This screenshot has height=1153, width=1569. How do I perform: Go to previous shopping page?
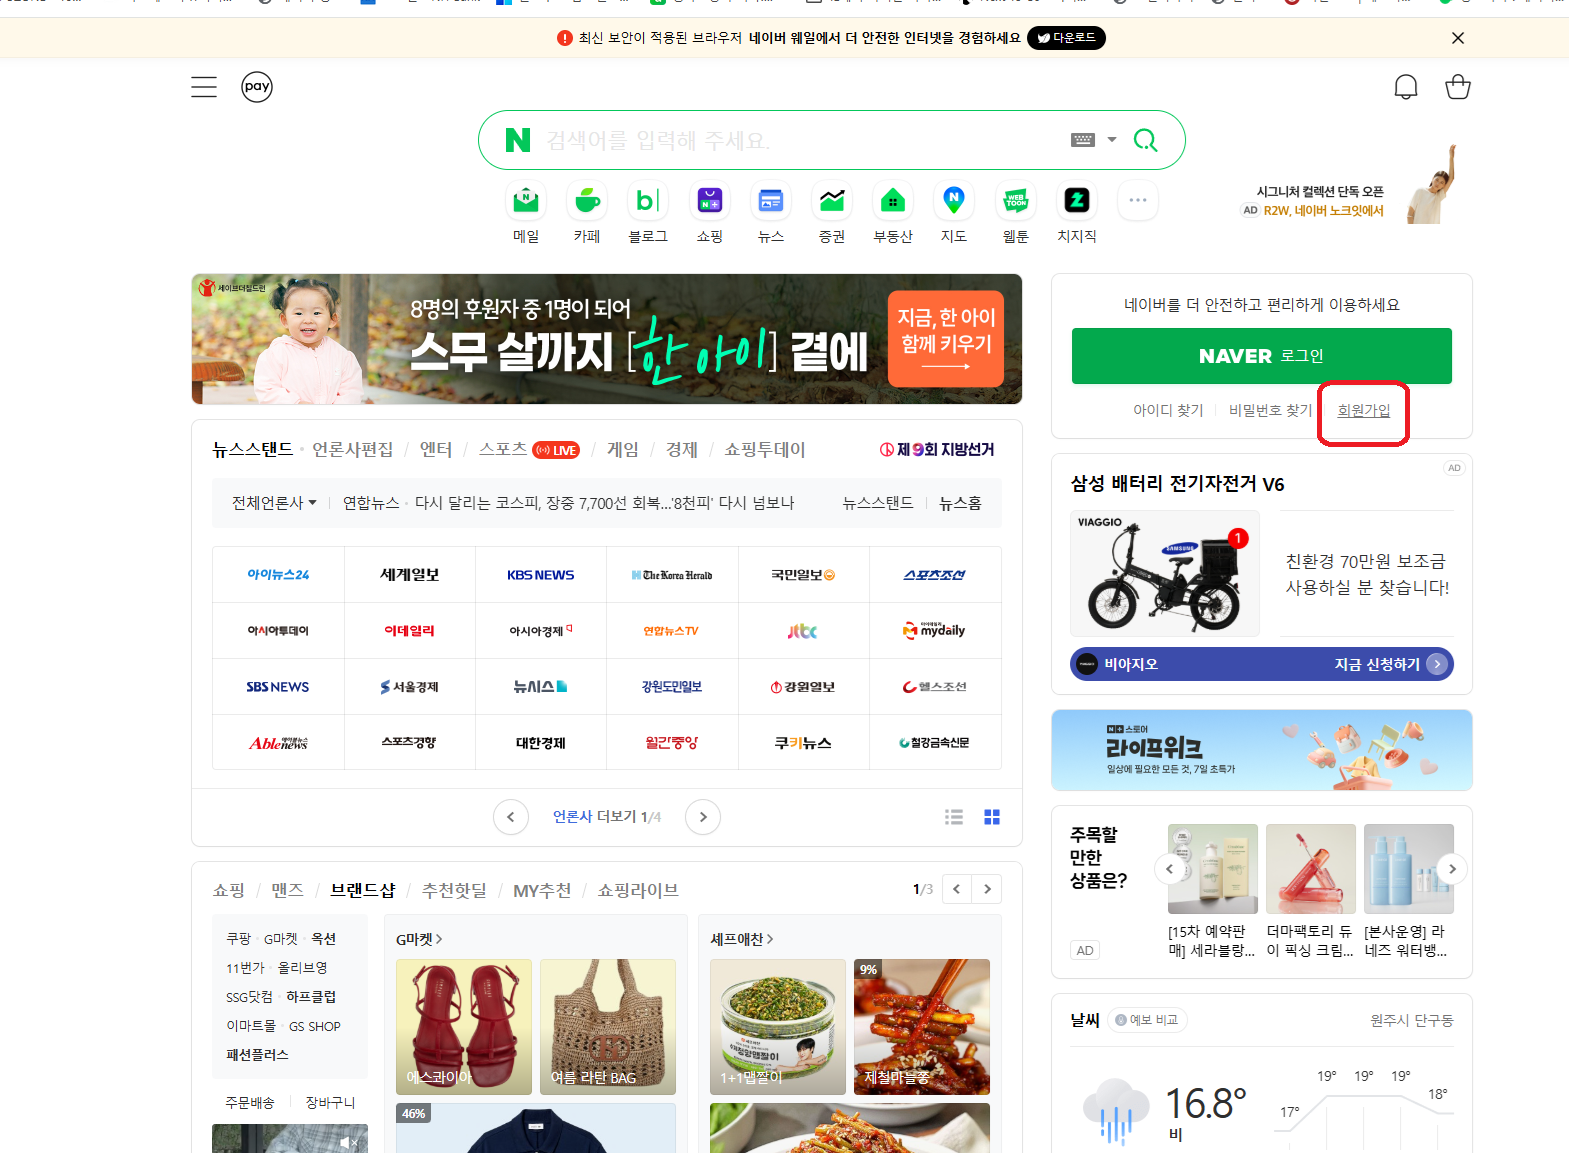(957, 889)
